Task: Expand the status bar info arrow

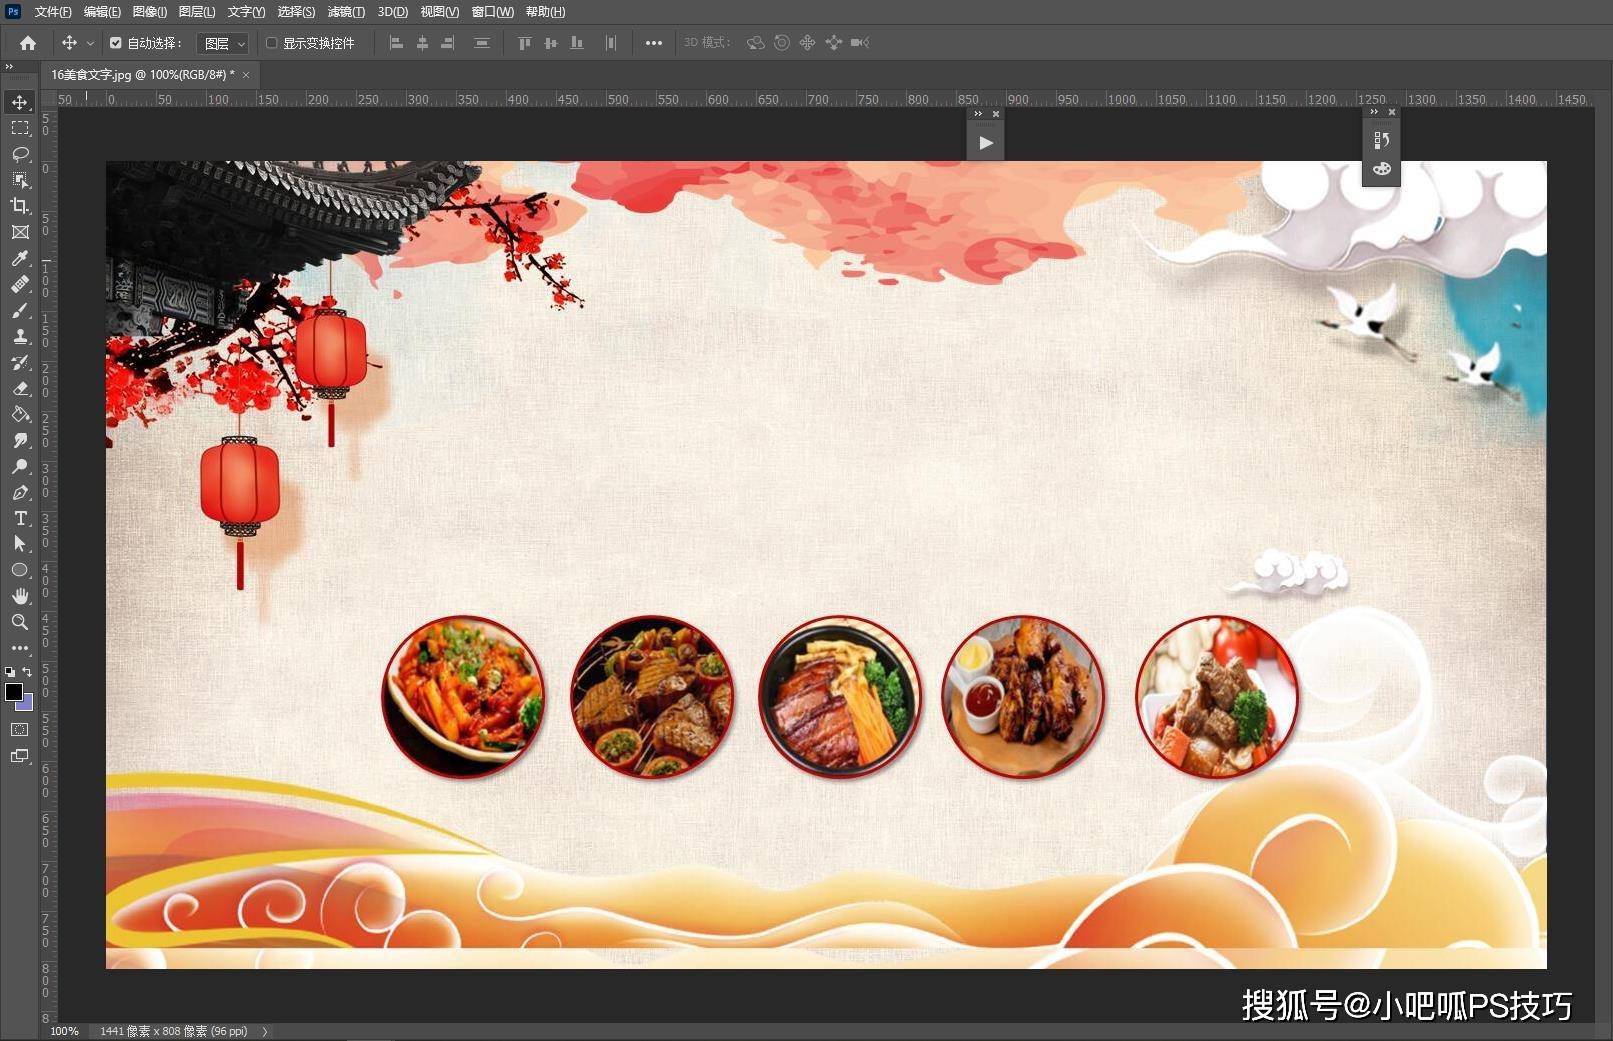Action: coord(265,1031)
